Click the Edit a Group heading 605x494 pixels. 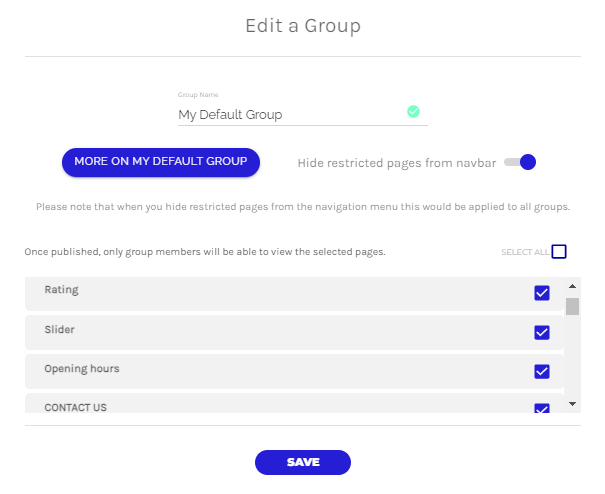303,26
